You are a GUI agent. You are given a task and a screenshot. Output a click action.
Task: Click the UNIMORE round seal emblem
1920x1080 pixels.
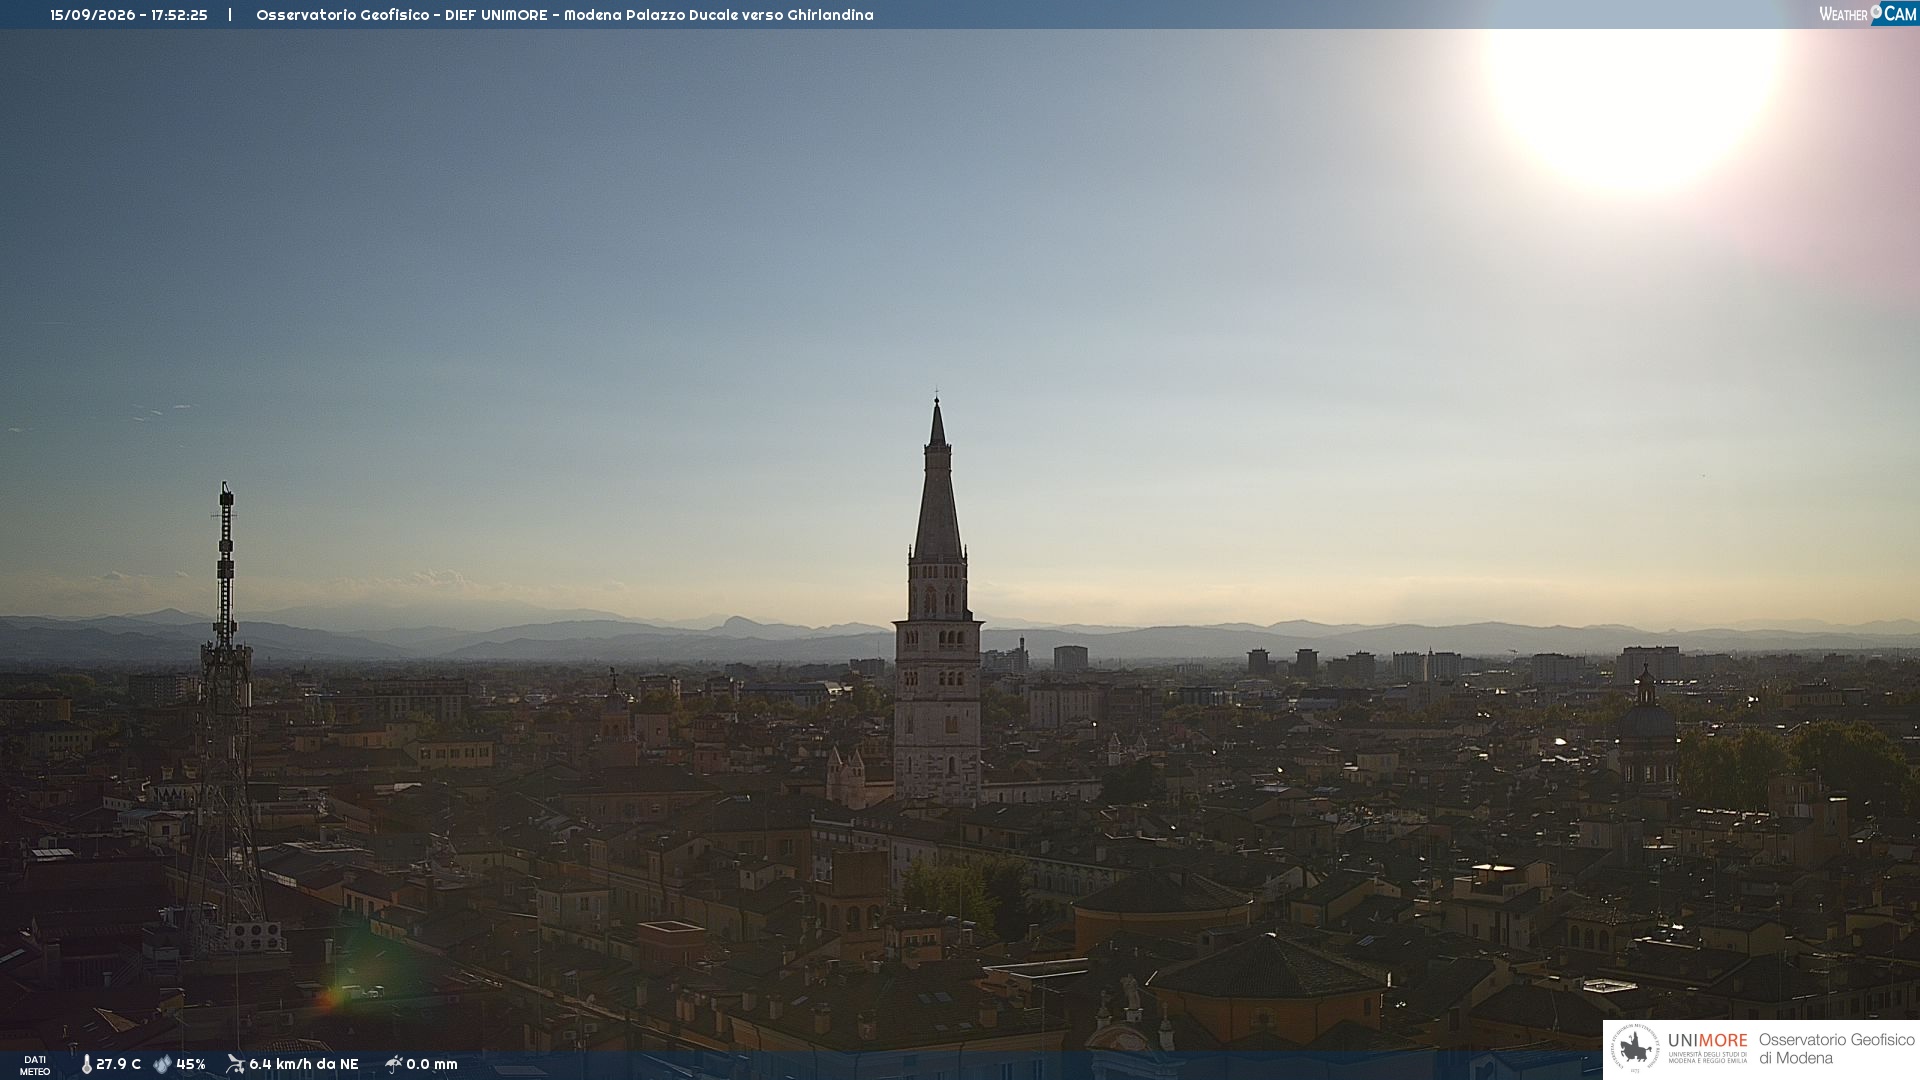point(1635,1049)
